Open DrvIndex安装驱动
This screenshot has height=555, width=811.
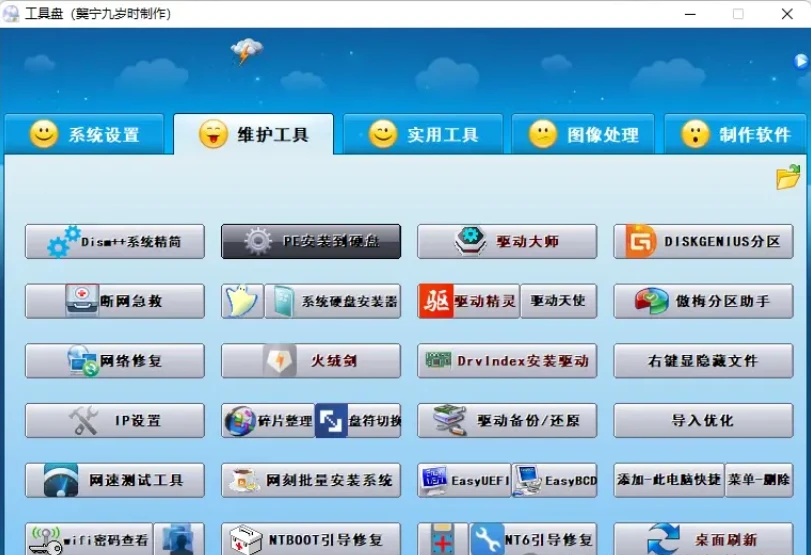507,361
